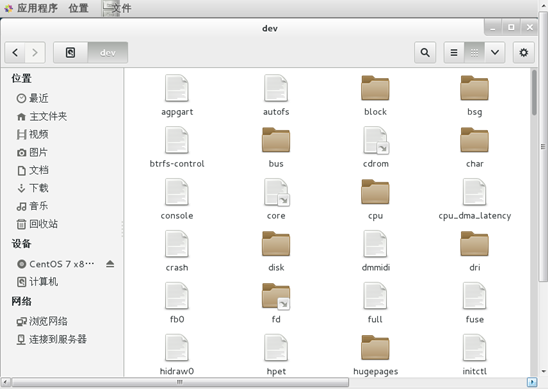The image size is (548, 389).
Task: Open the view options dropdown arrow
Action: click(495, 53)
